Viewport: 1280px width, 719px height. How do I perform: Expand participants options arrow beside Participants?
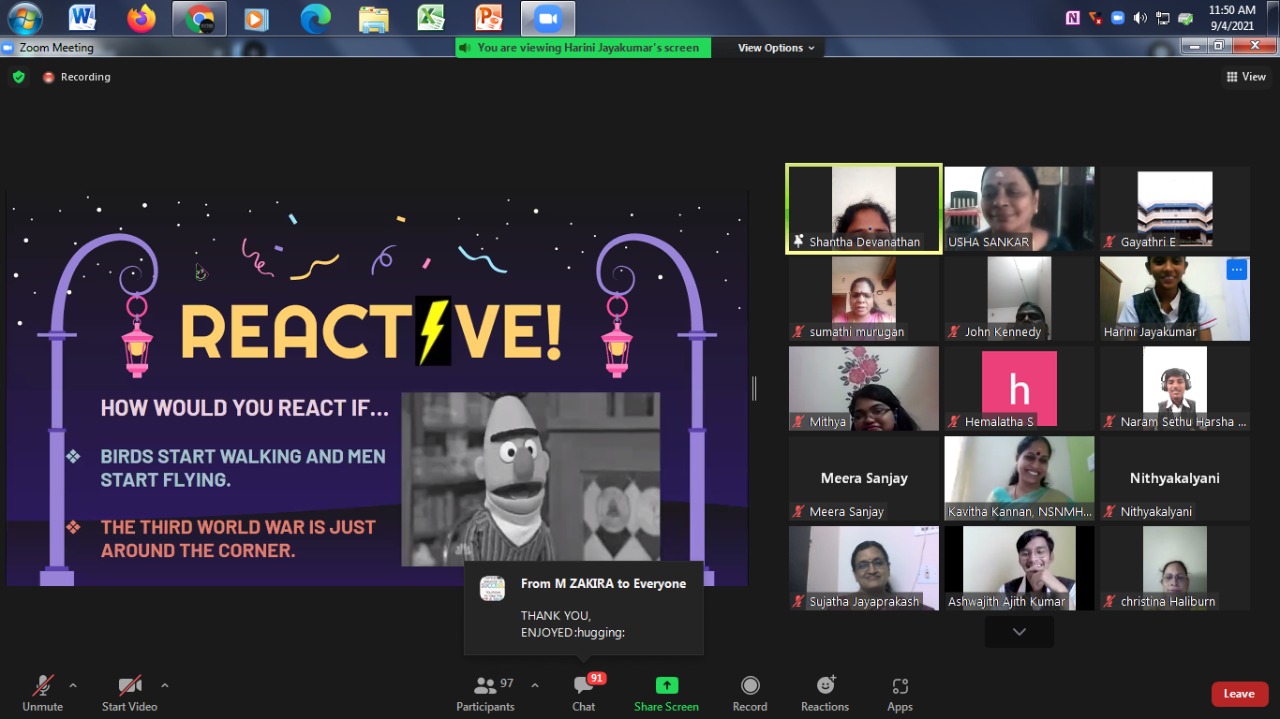[534, 685]
